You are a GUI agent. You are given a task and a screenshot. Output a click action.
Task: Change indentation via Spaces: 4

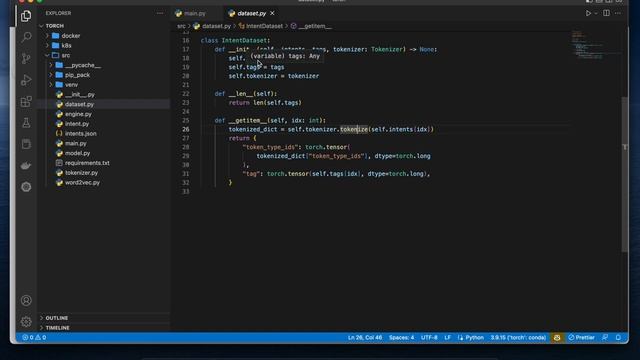[x=401, y=338]
